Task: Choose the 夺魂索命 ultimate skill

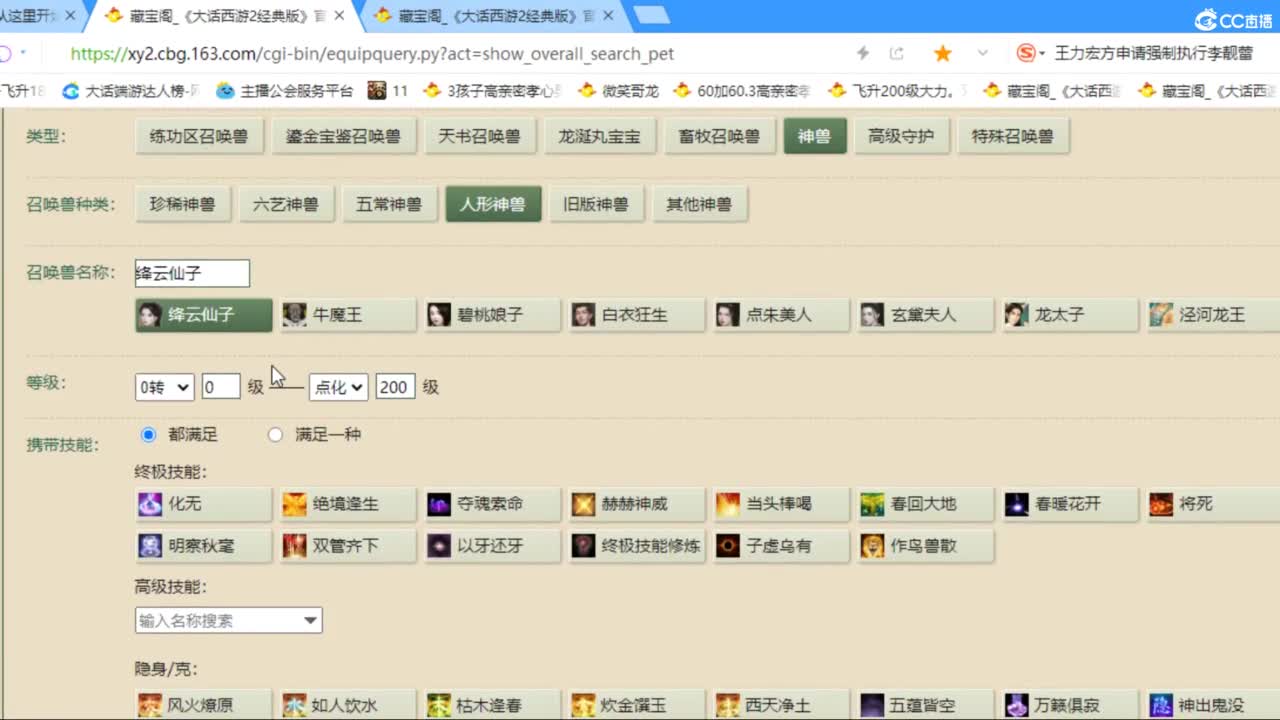Action: point(491,504)
